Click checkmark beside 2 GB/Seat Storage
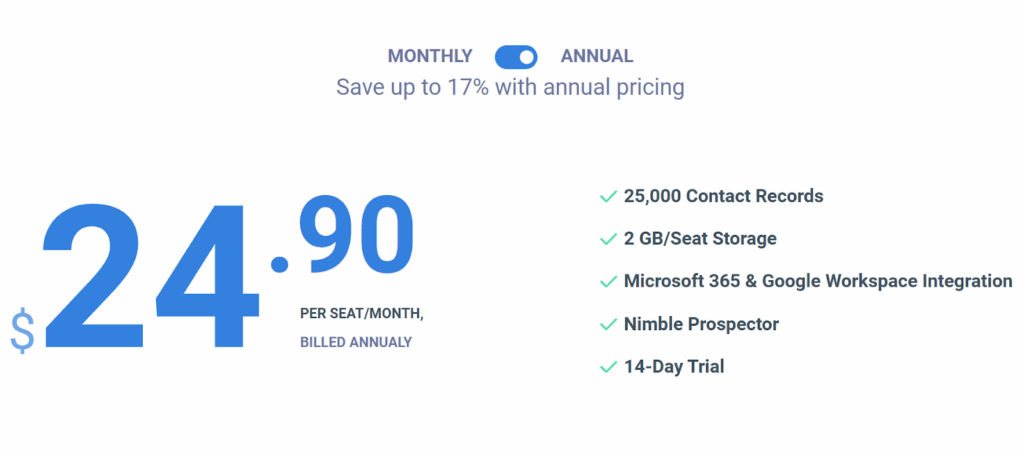The image size is (1024, 455). coord(607,239)
